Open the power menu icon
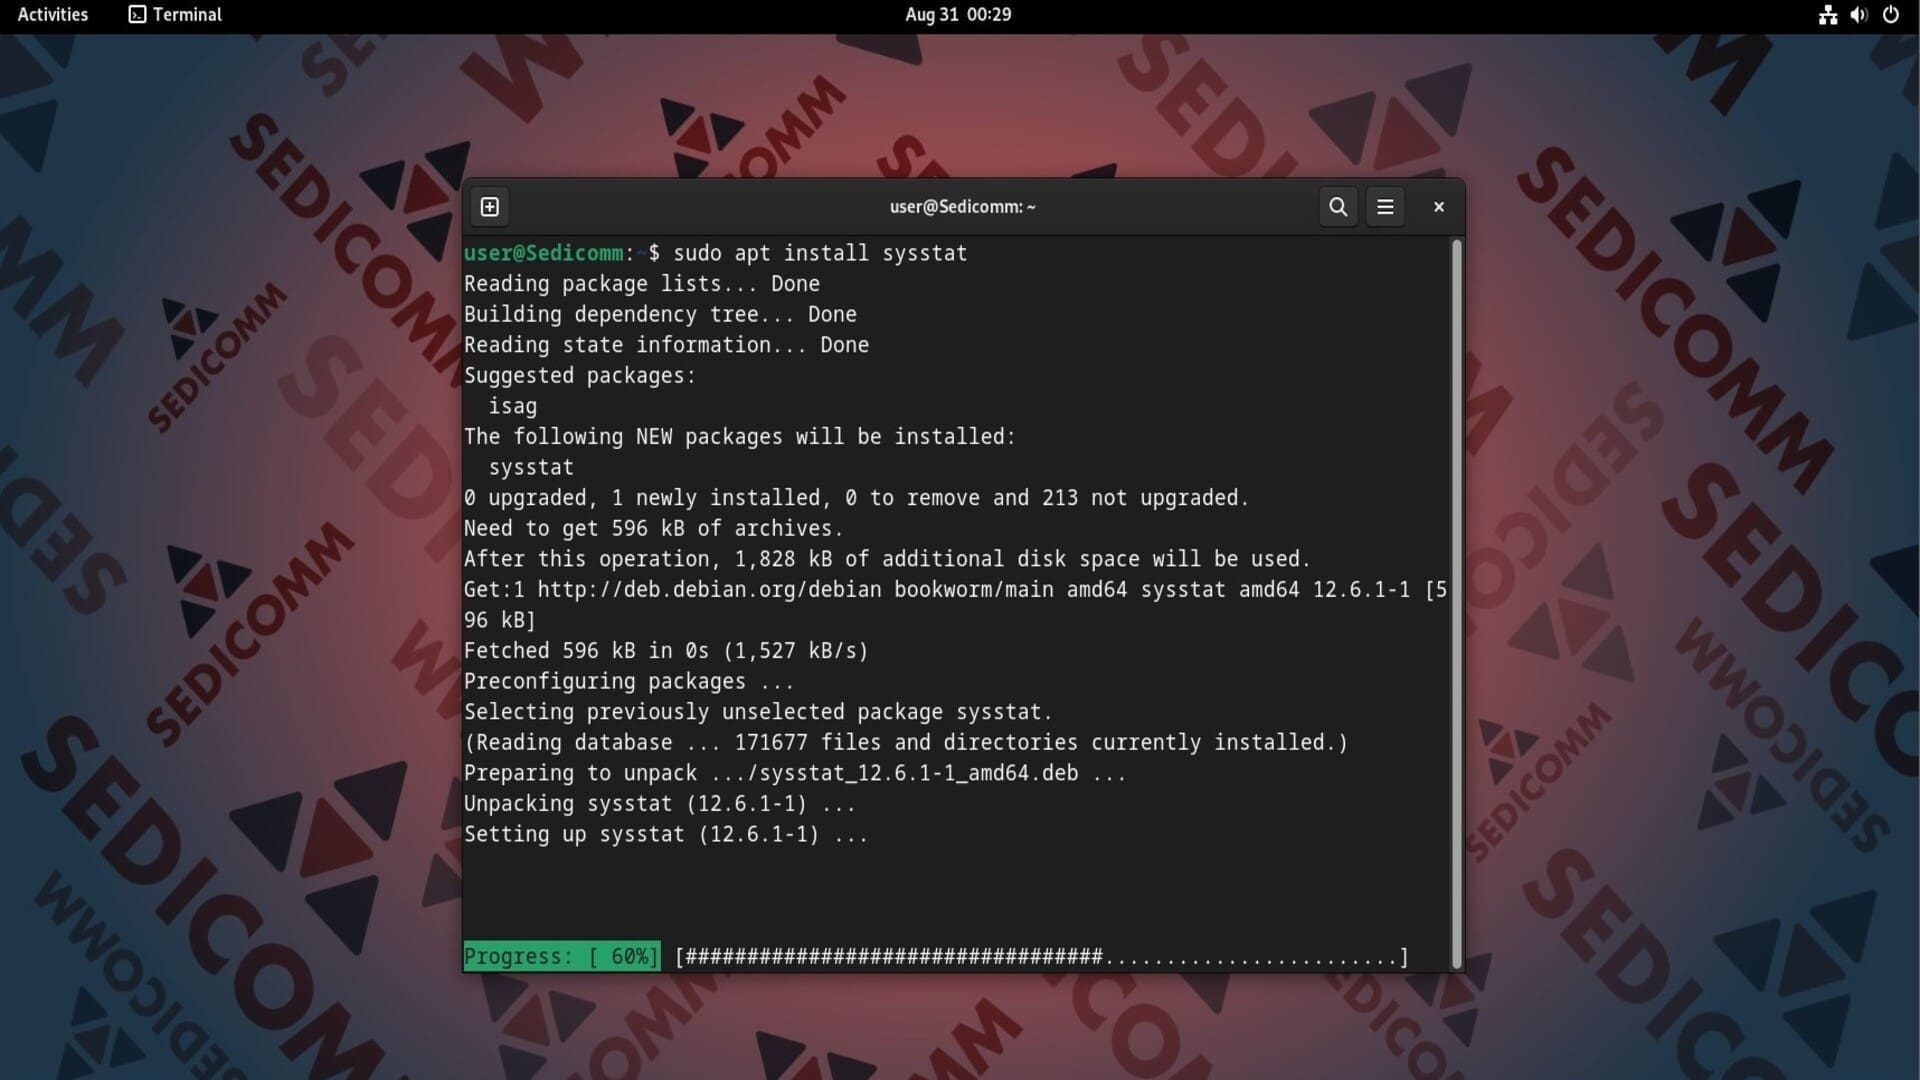1920x1080 pixels. (x=1890, y=15)
